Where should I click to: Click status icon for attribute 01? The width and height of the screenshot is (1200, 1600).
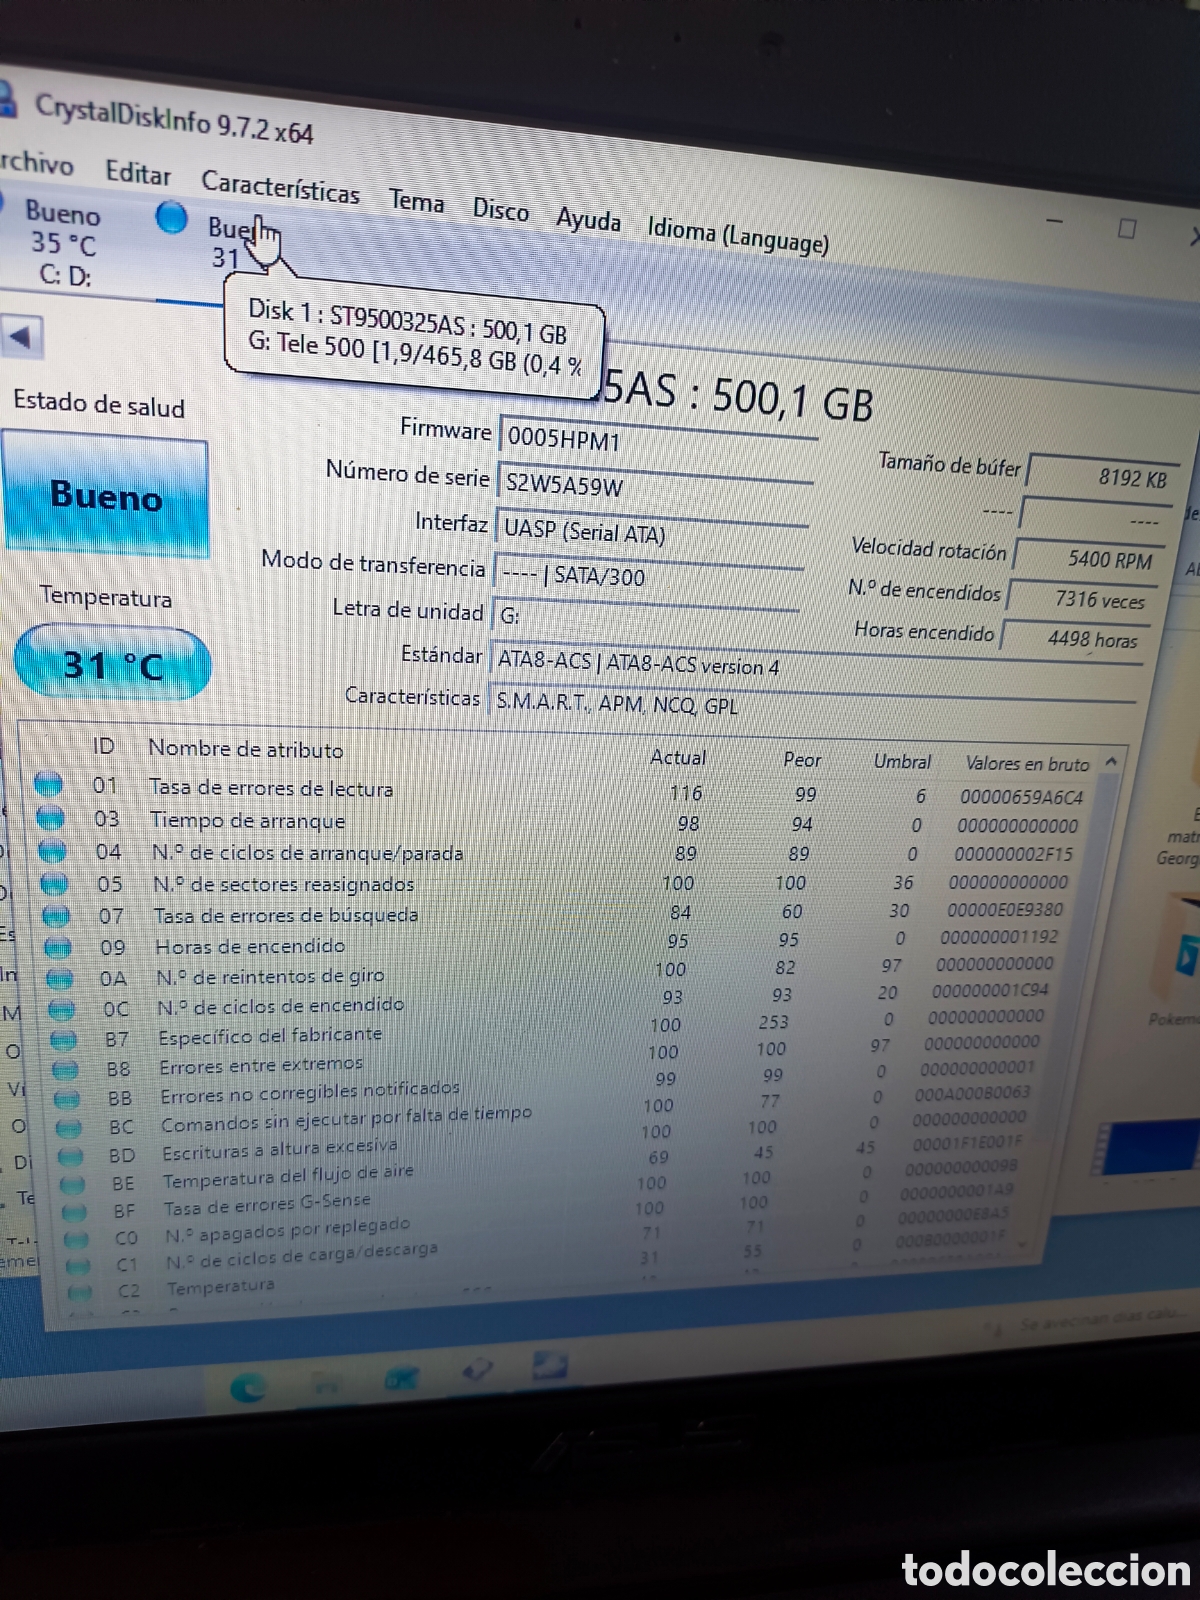(49, 784)
